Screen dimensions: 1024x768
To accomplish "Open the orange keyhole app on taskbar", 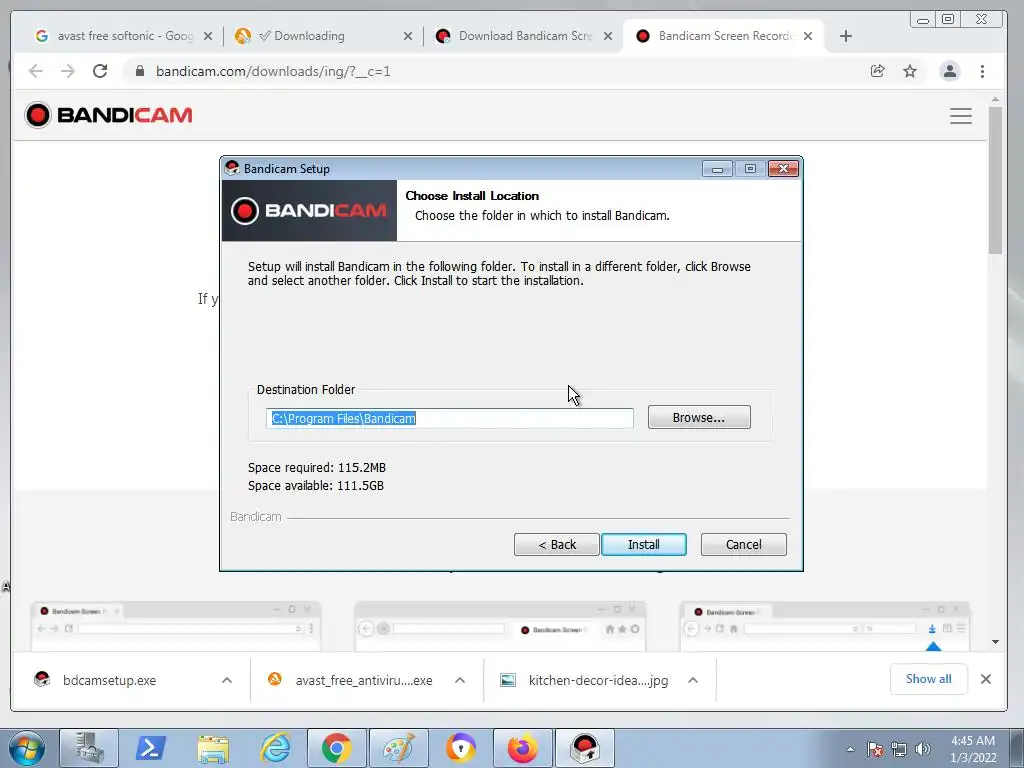I will coord(460,748).
